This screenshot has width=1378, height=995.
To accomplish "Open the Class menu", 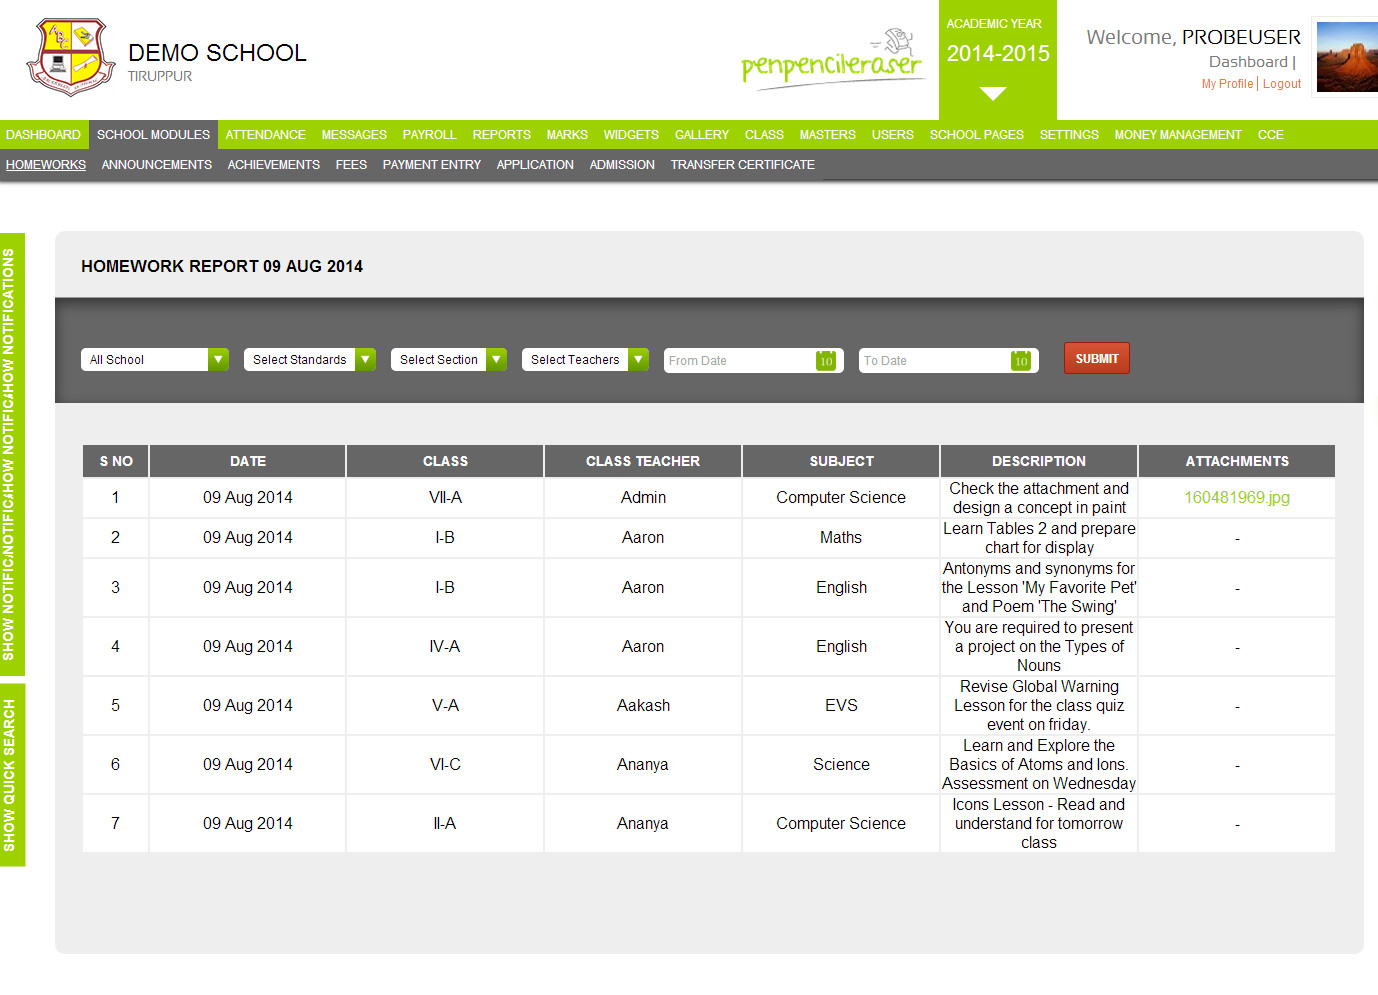I will click(x=764, y=134).
